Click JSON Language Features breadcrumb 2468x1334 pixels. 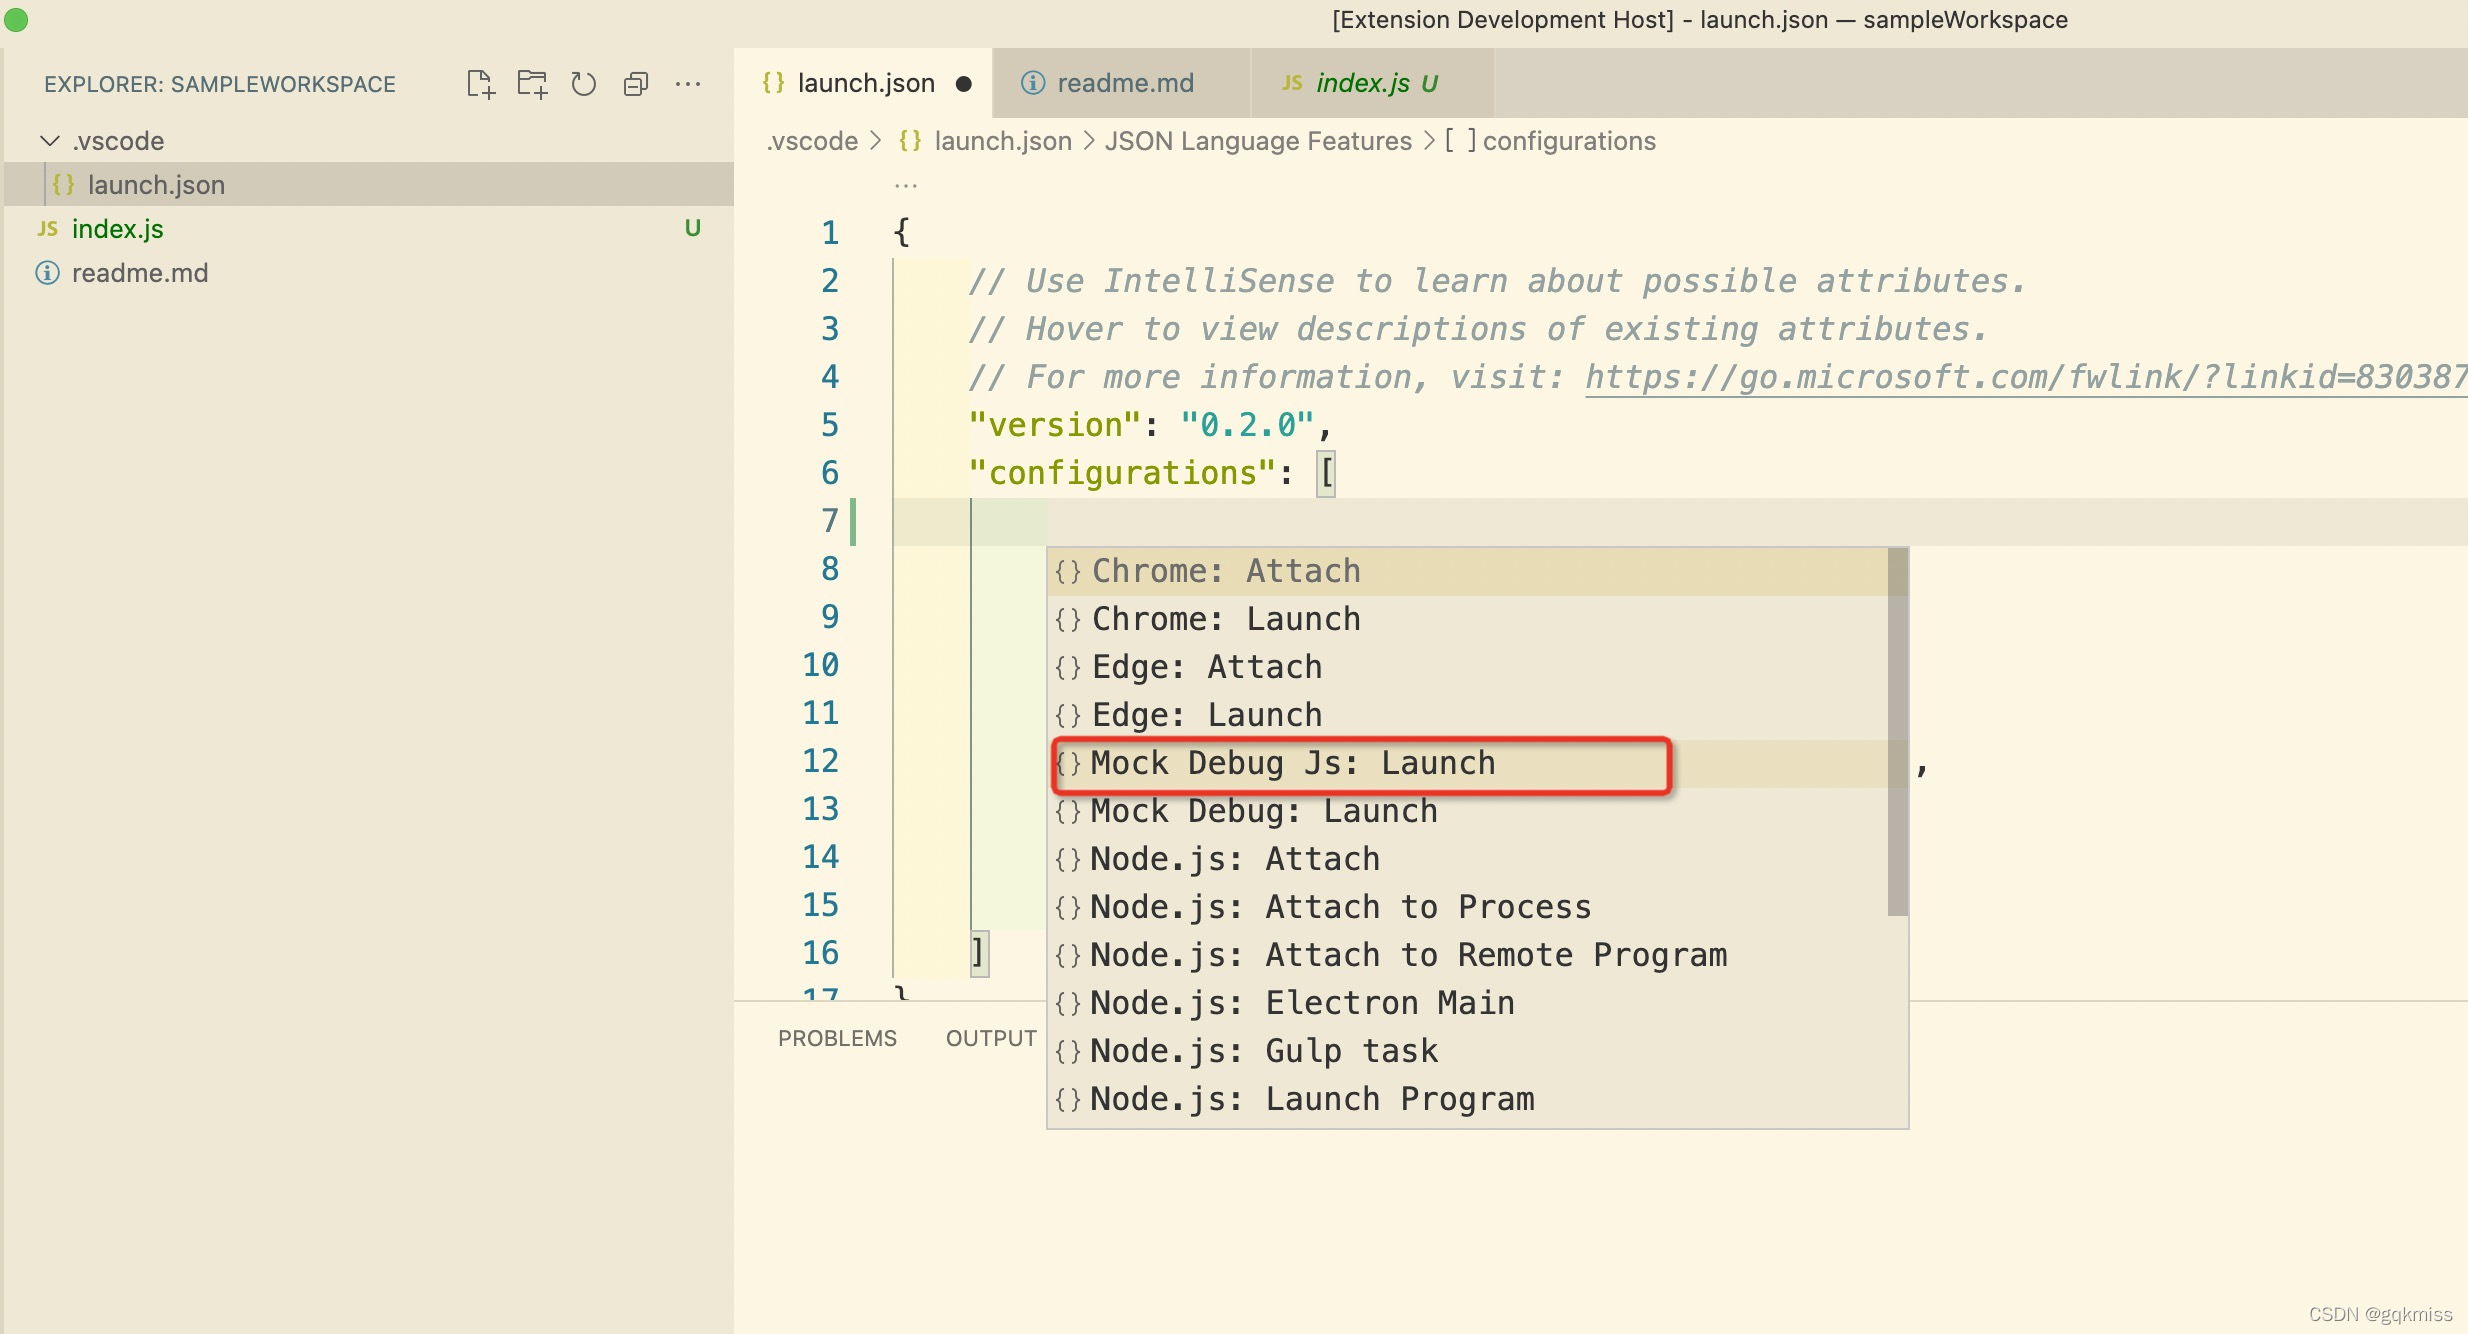click(1258, 141)
